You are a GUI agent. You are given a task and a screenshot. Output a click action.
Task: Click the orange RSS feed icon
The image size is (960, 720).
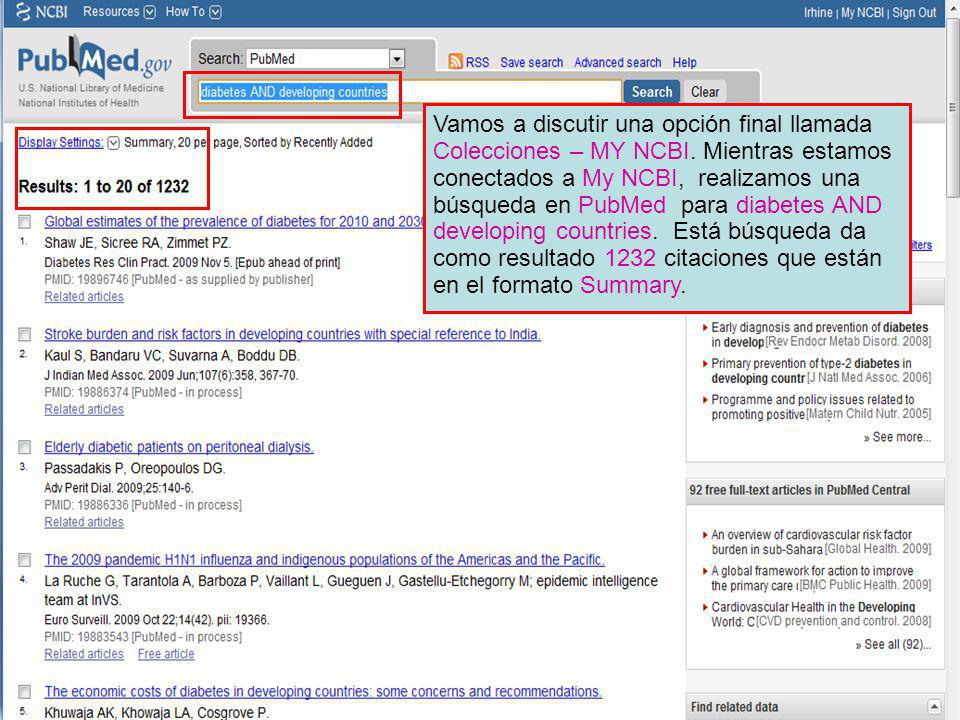[455, 61]
